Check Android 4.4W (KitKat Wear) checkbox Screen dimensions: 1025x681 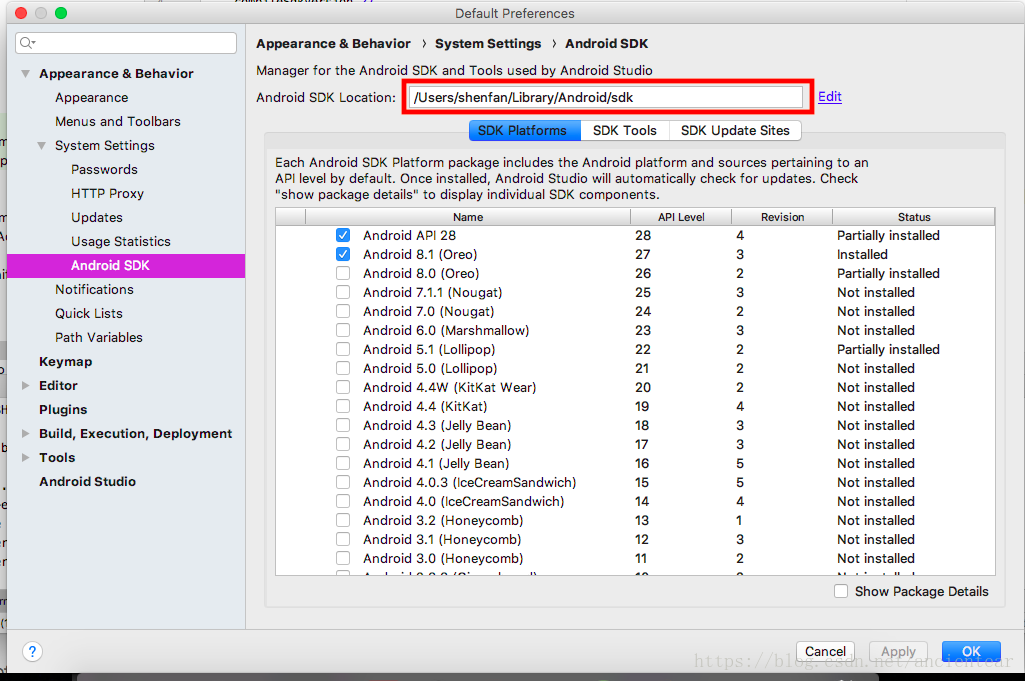tap(343, 387)
